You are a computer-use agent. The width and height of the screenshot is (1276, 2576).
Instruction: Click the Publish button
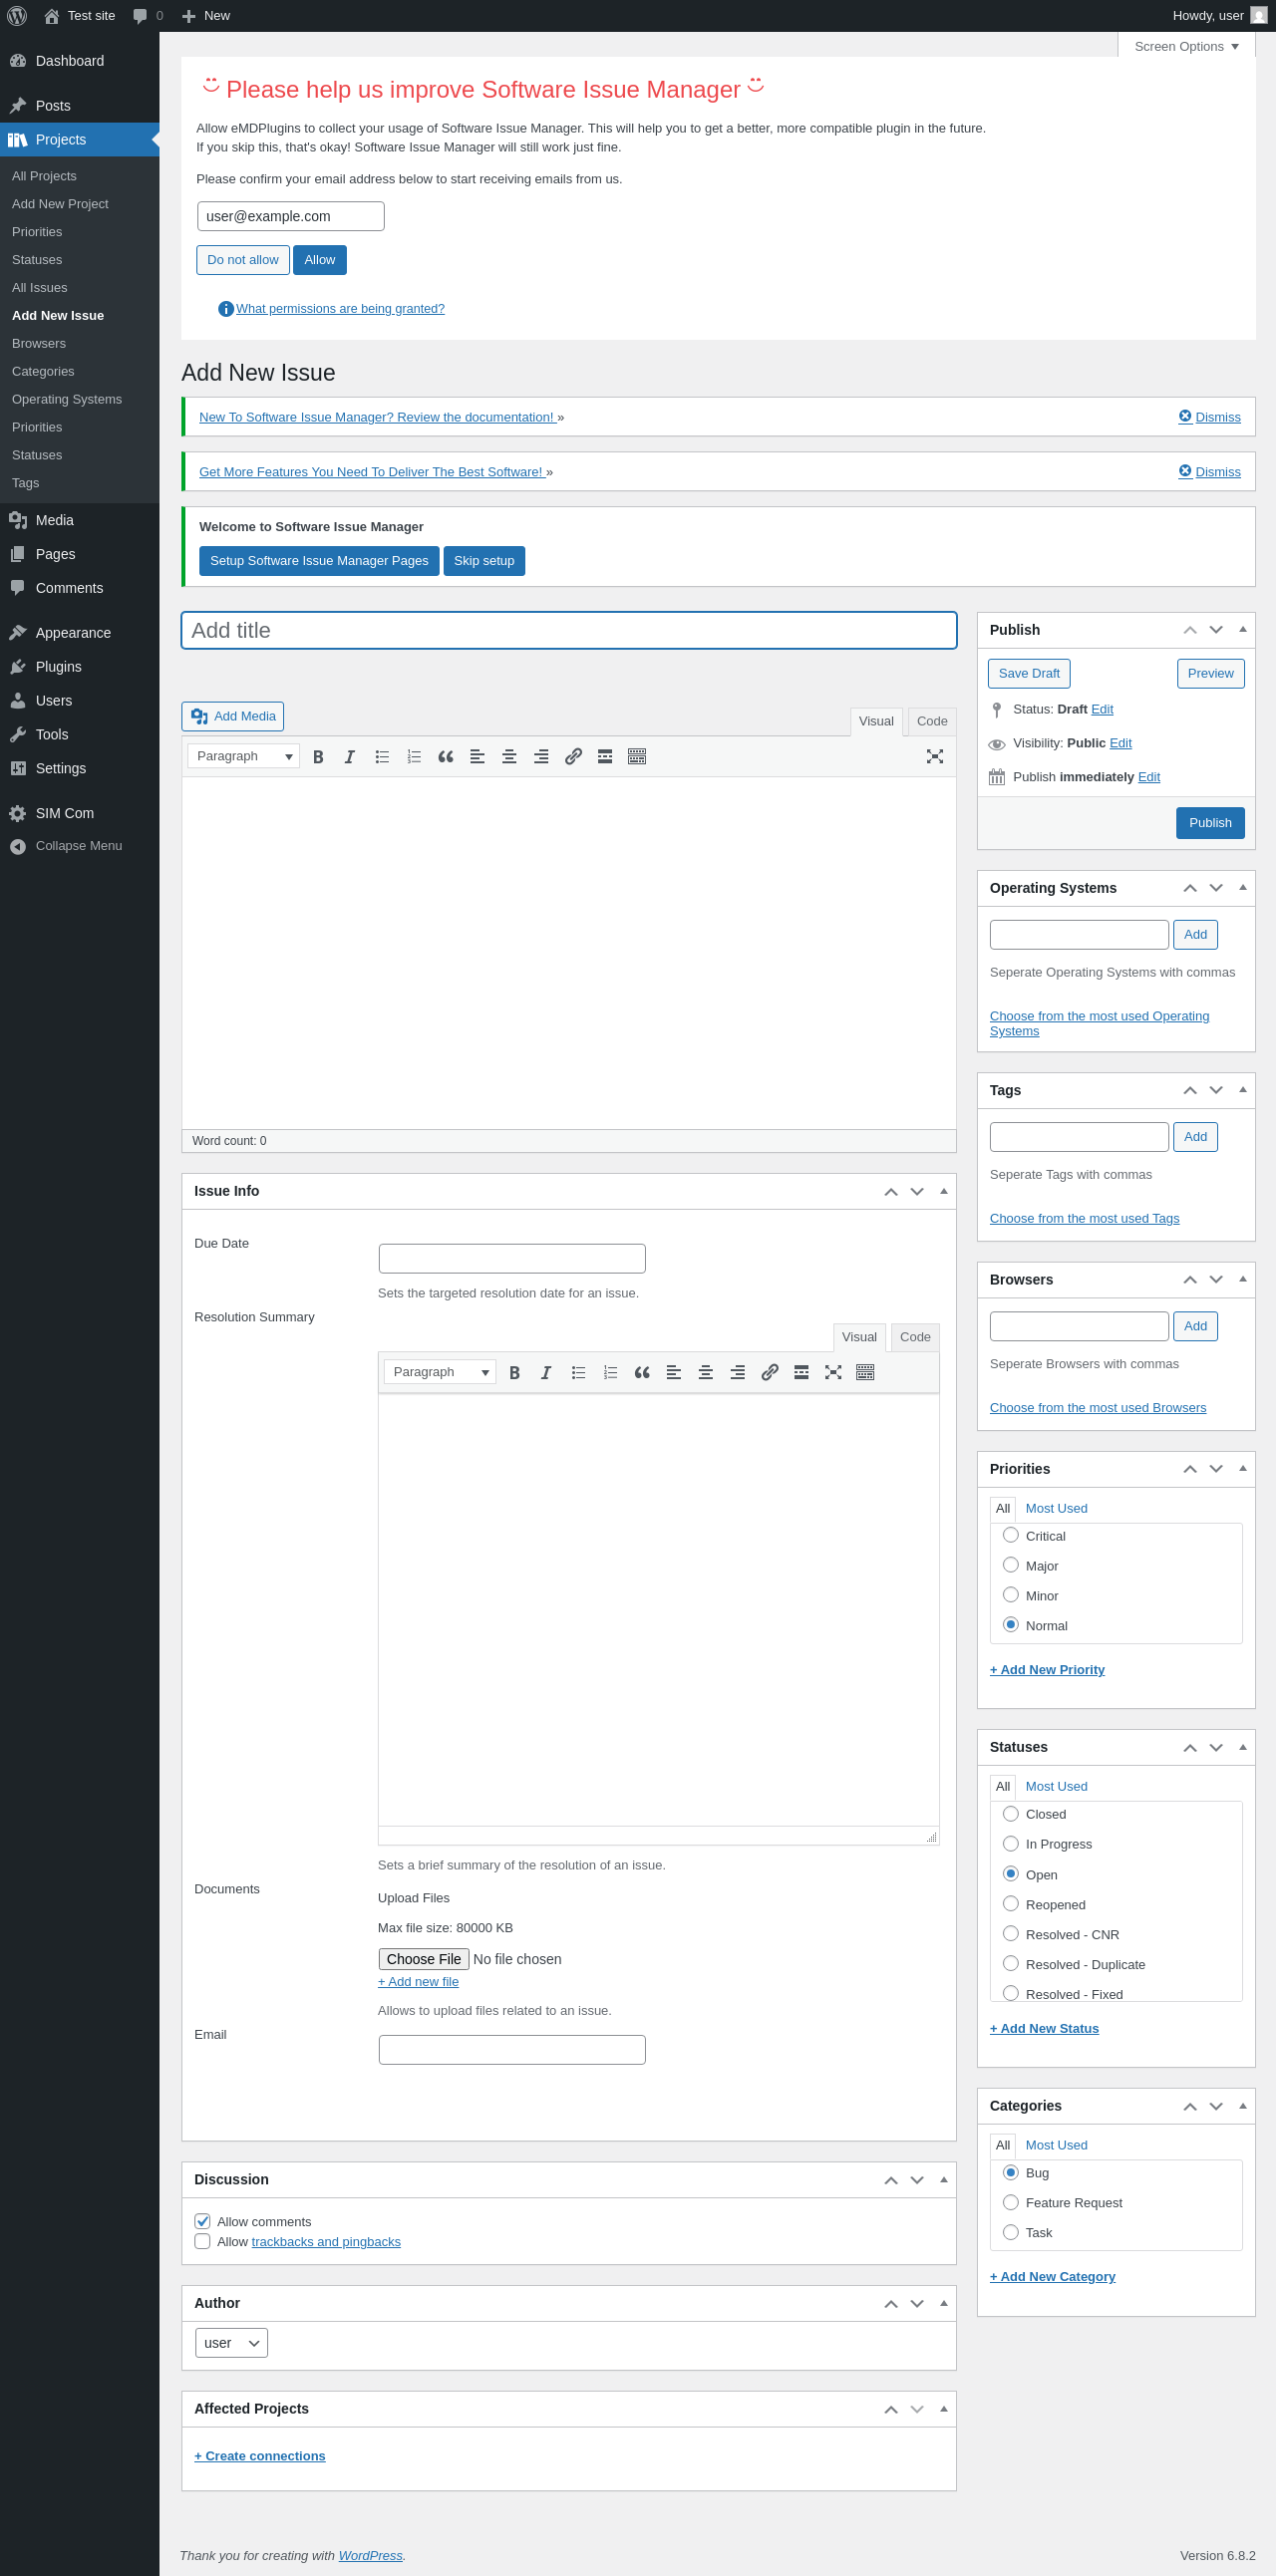click(x=1211, y=823)
